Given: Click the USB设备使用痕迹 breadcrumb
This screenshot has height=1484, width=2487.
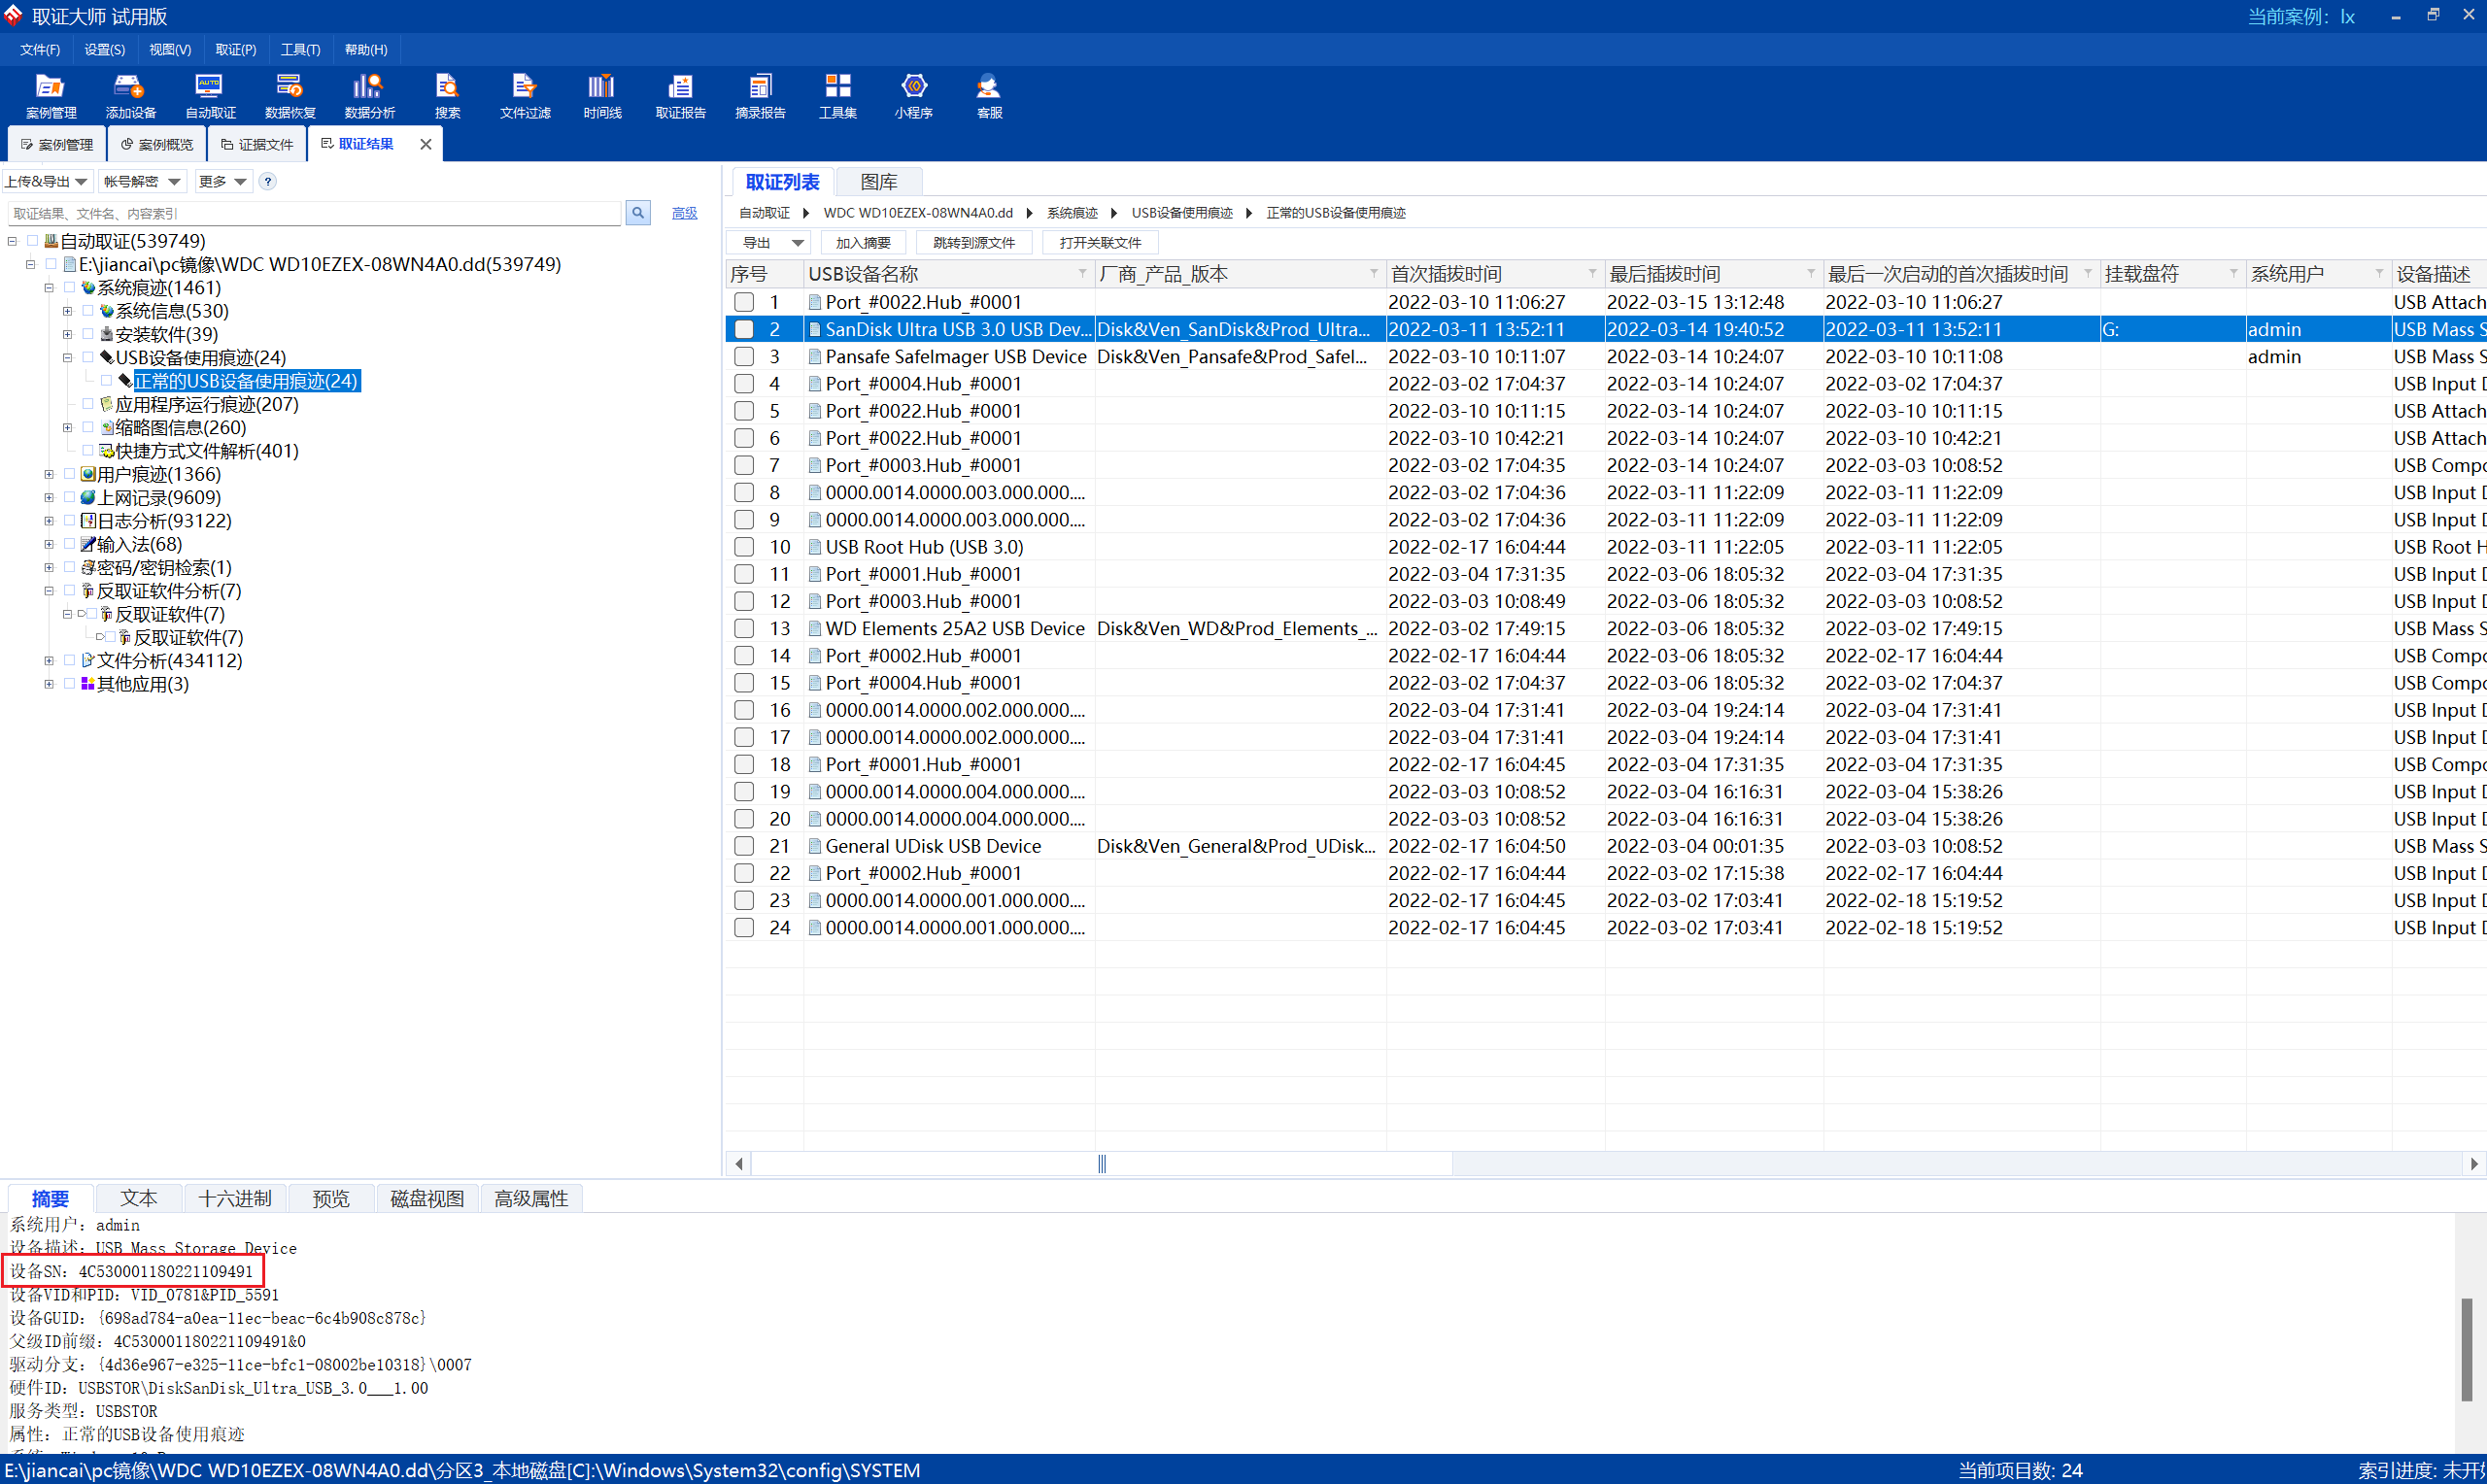Looking at the screenshot, I should (1182, 213).
